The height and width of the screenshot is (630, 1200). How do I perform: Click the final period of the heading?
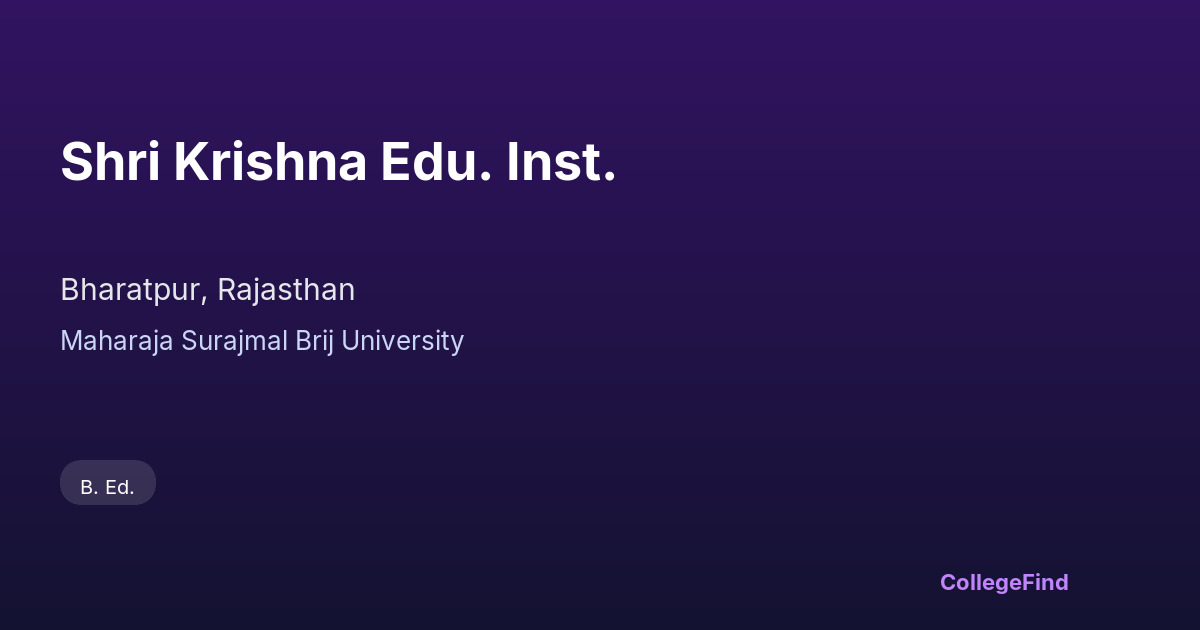[x=609, y=178]
